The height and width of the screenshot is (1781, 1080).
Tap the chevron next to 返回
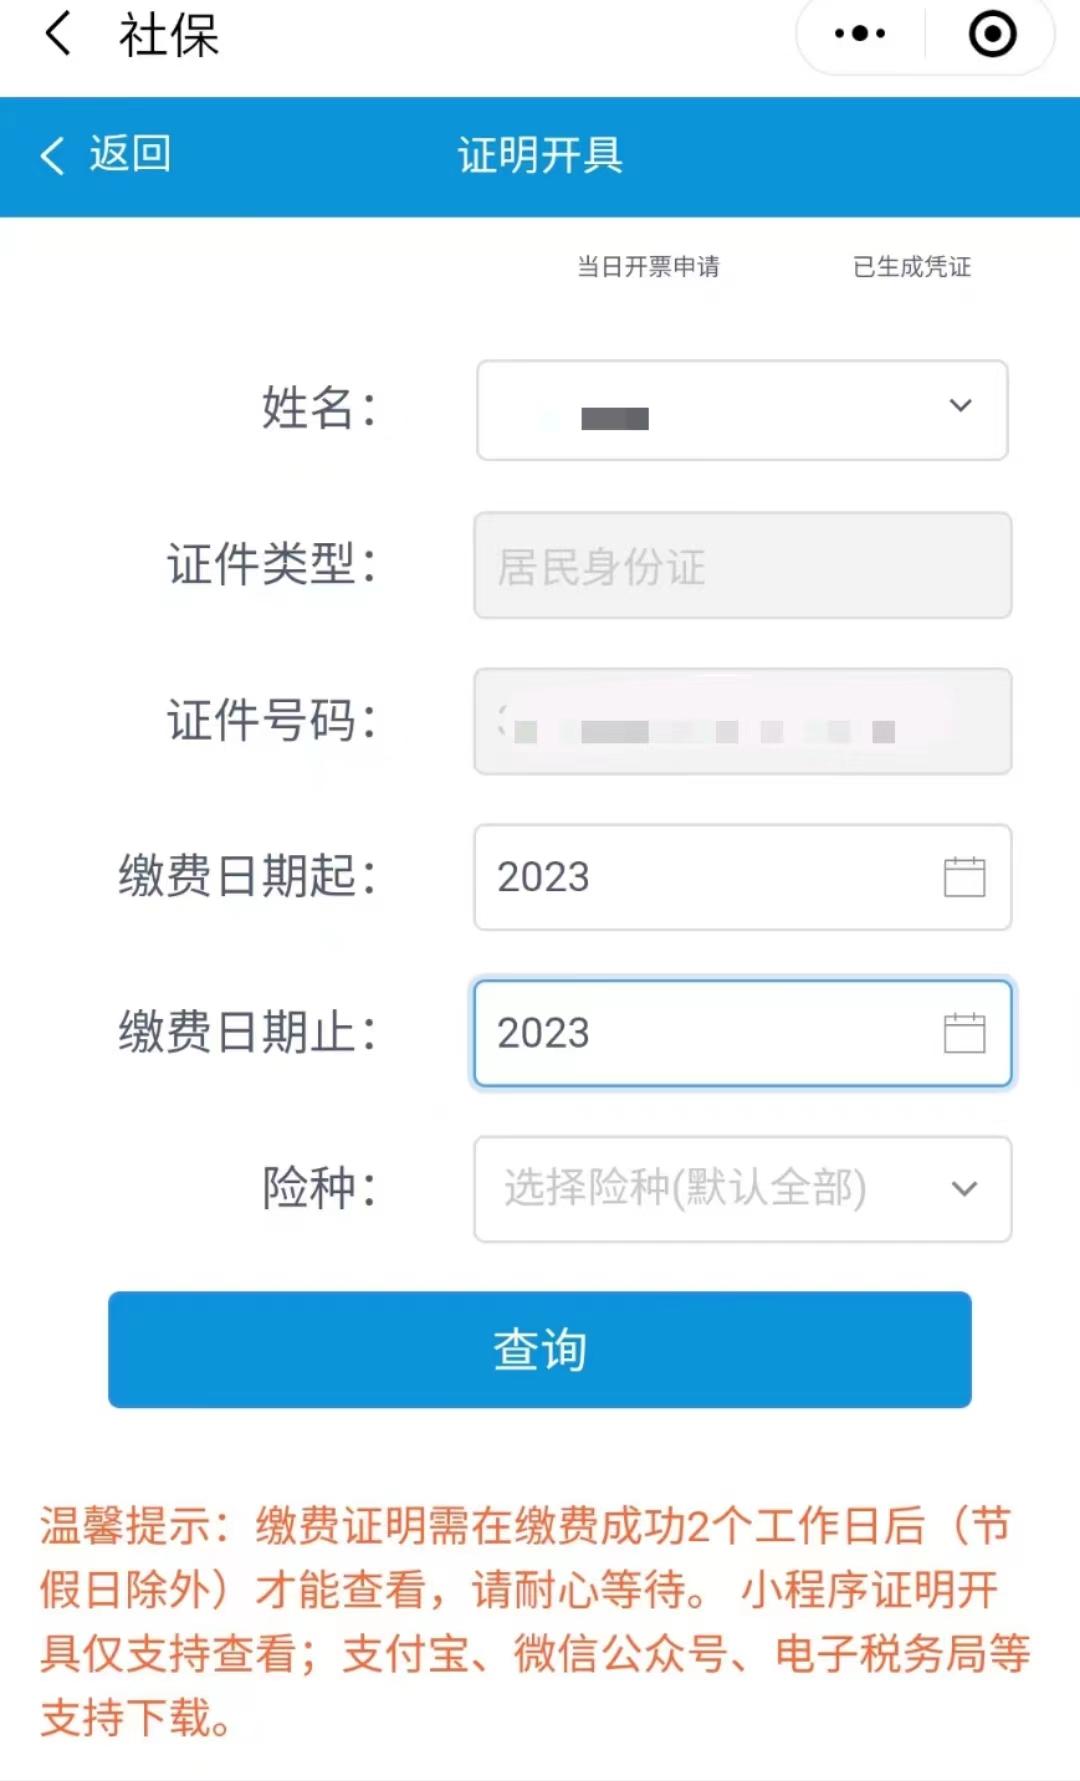click(x=50, y=156)
